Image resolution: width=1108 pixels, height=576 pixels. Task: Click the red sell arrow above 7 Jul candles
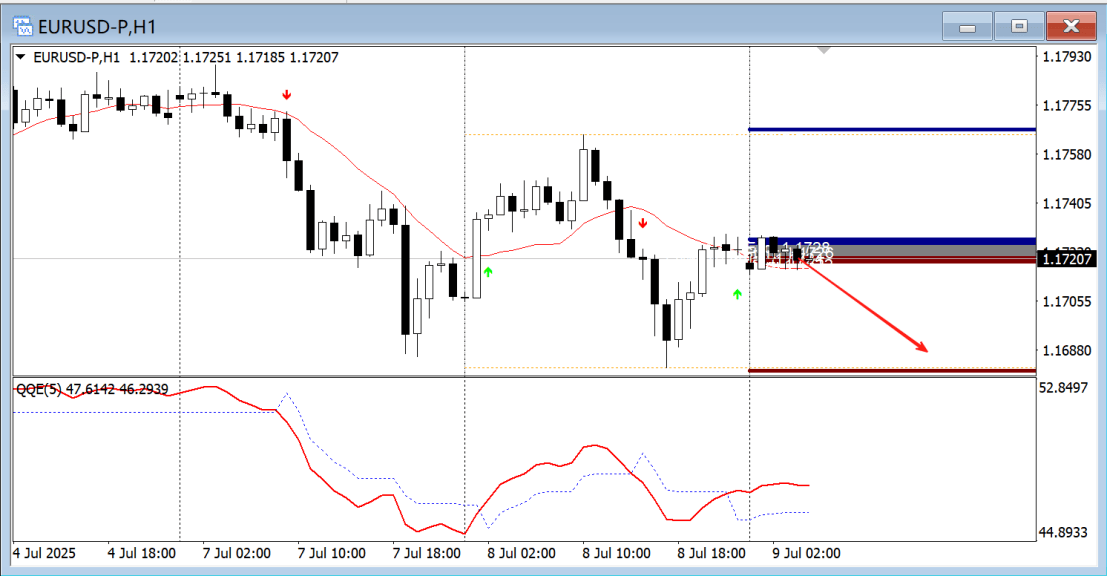point(286,95)
